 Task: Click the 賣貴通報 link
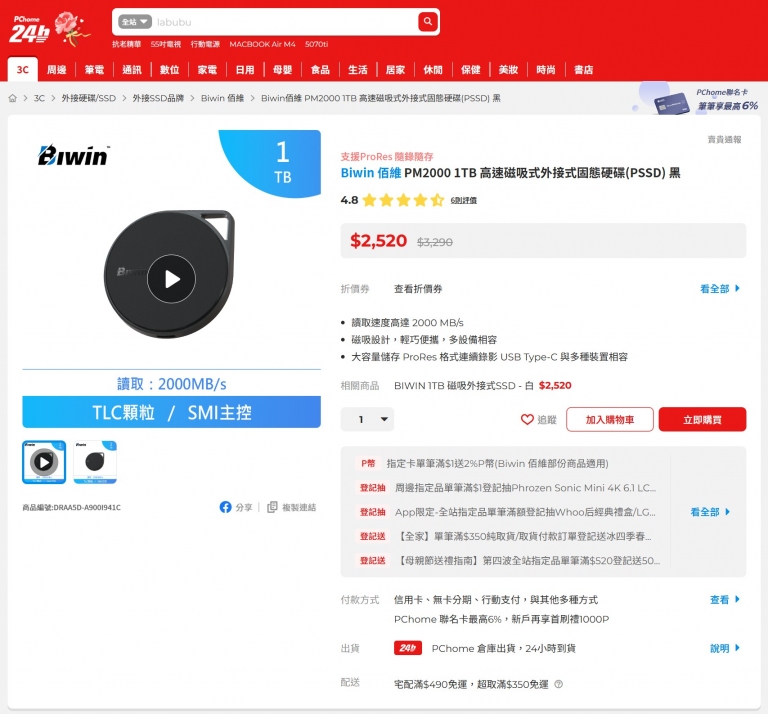click(x=724, y=140)
